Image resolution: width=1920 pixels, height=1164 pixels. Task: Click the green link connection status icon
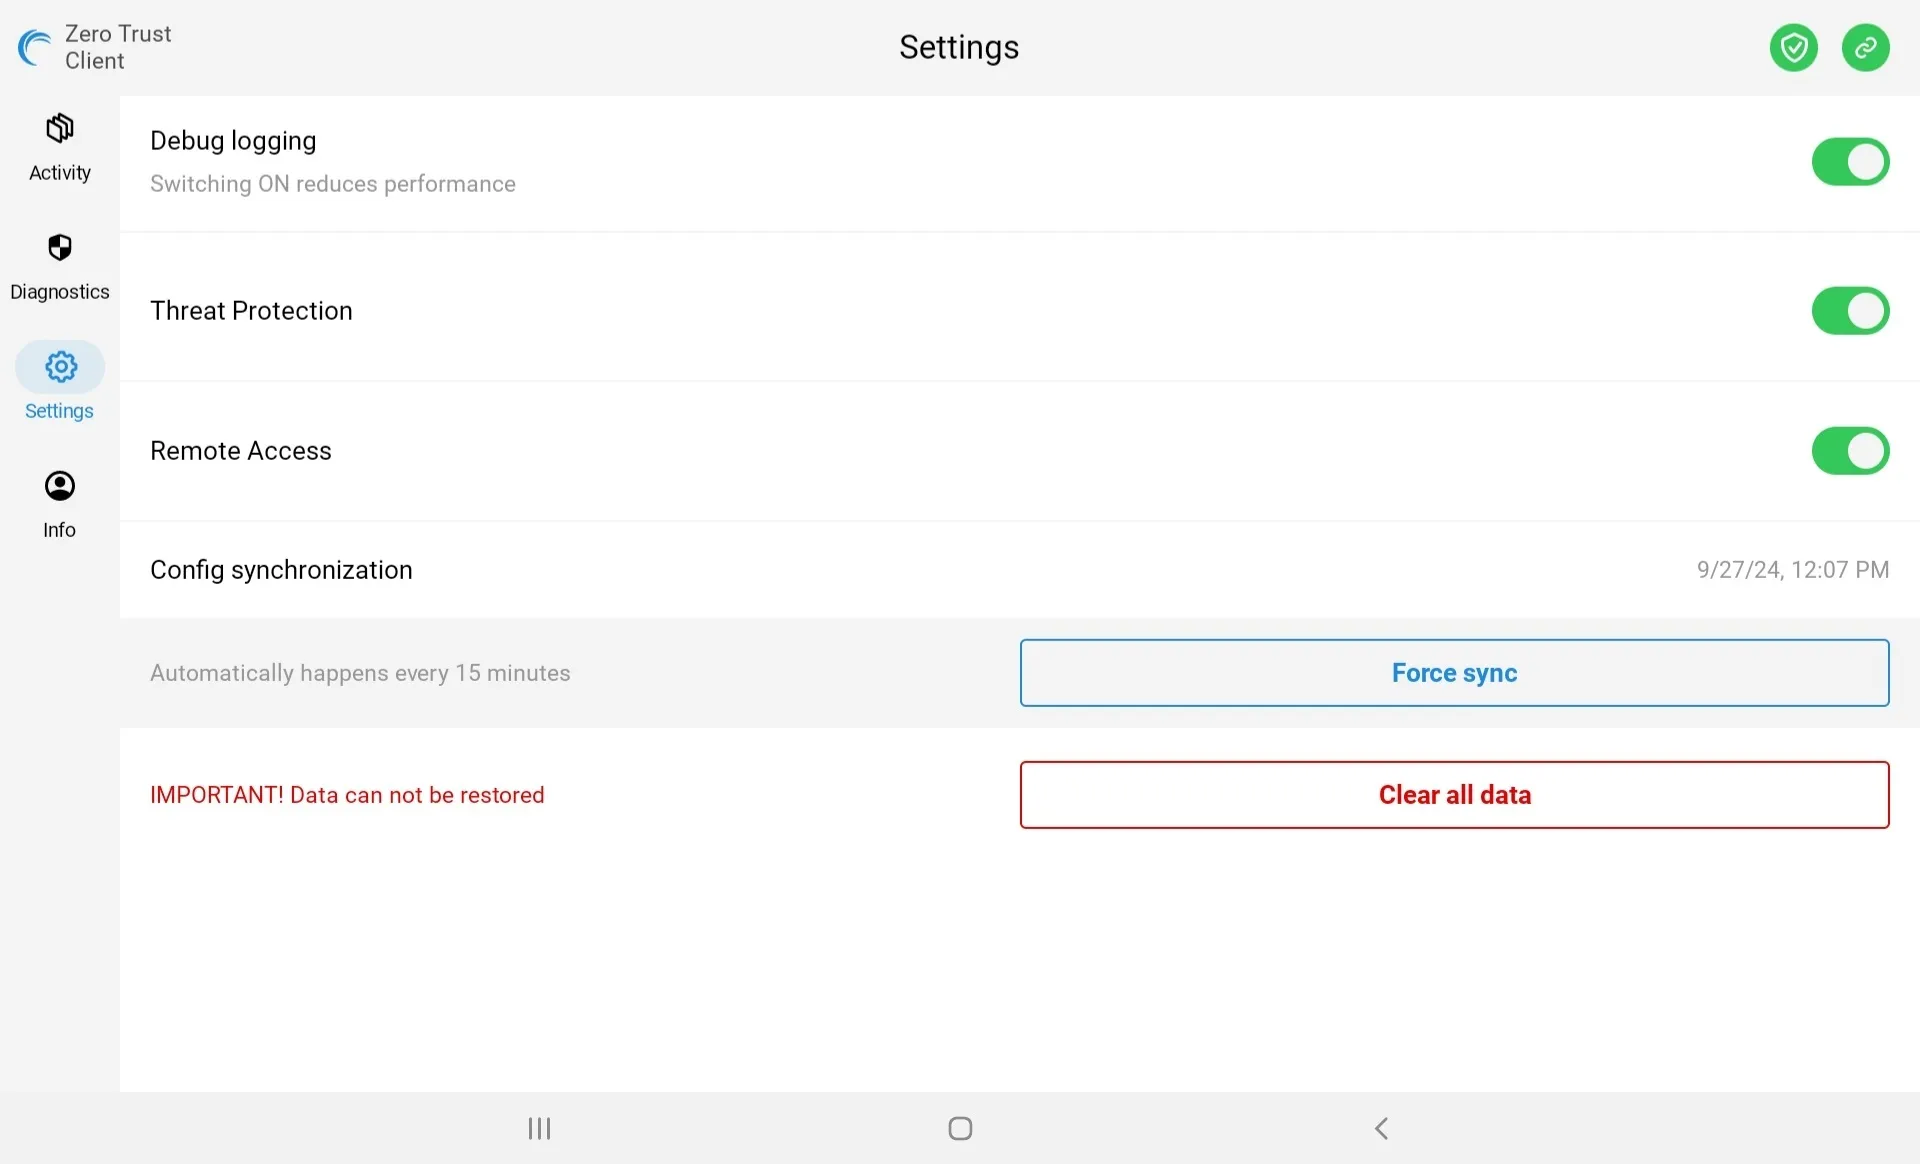coord(1866,48)
